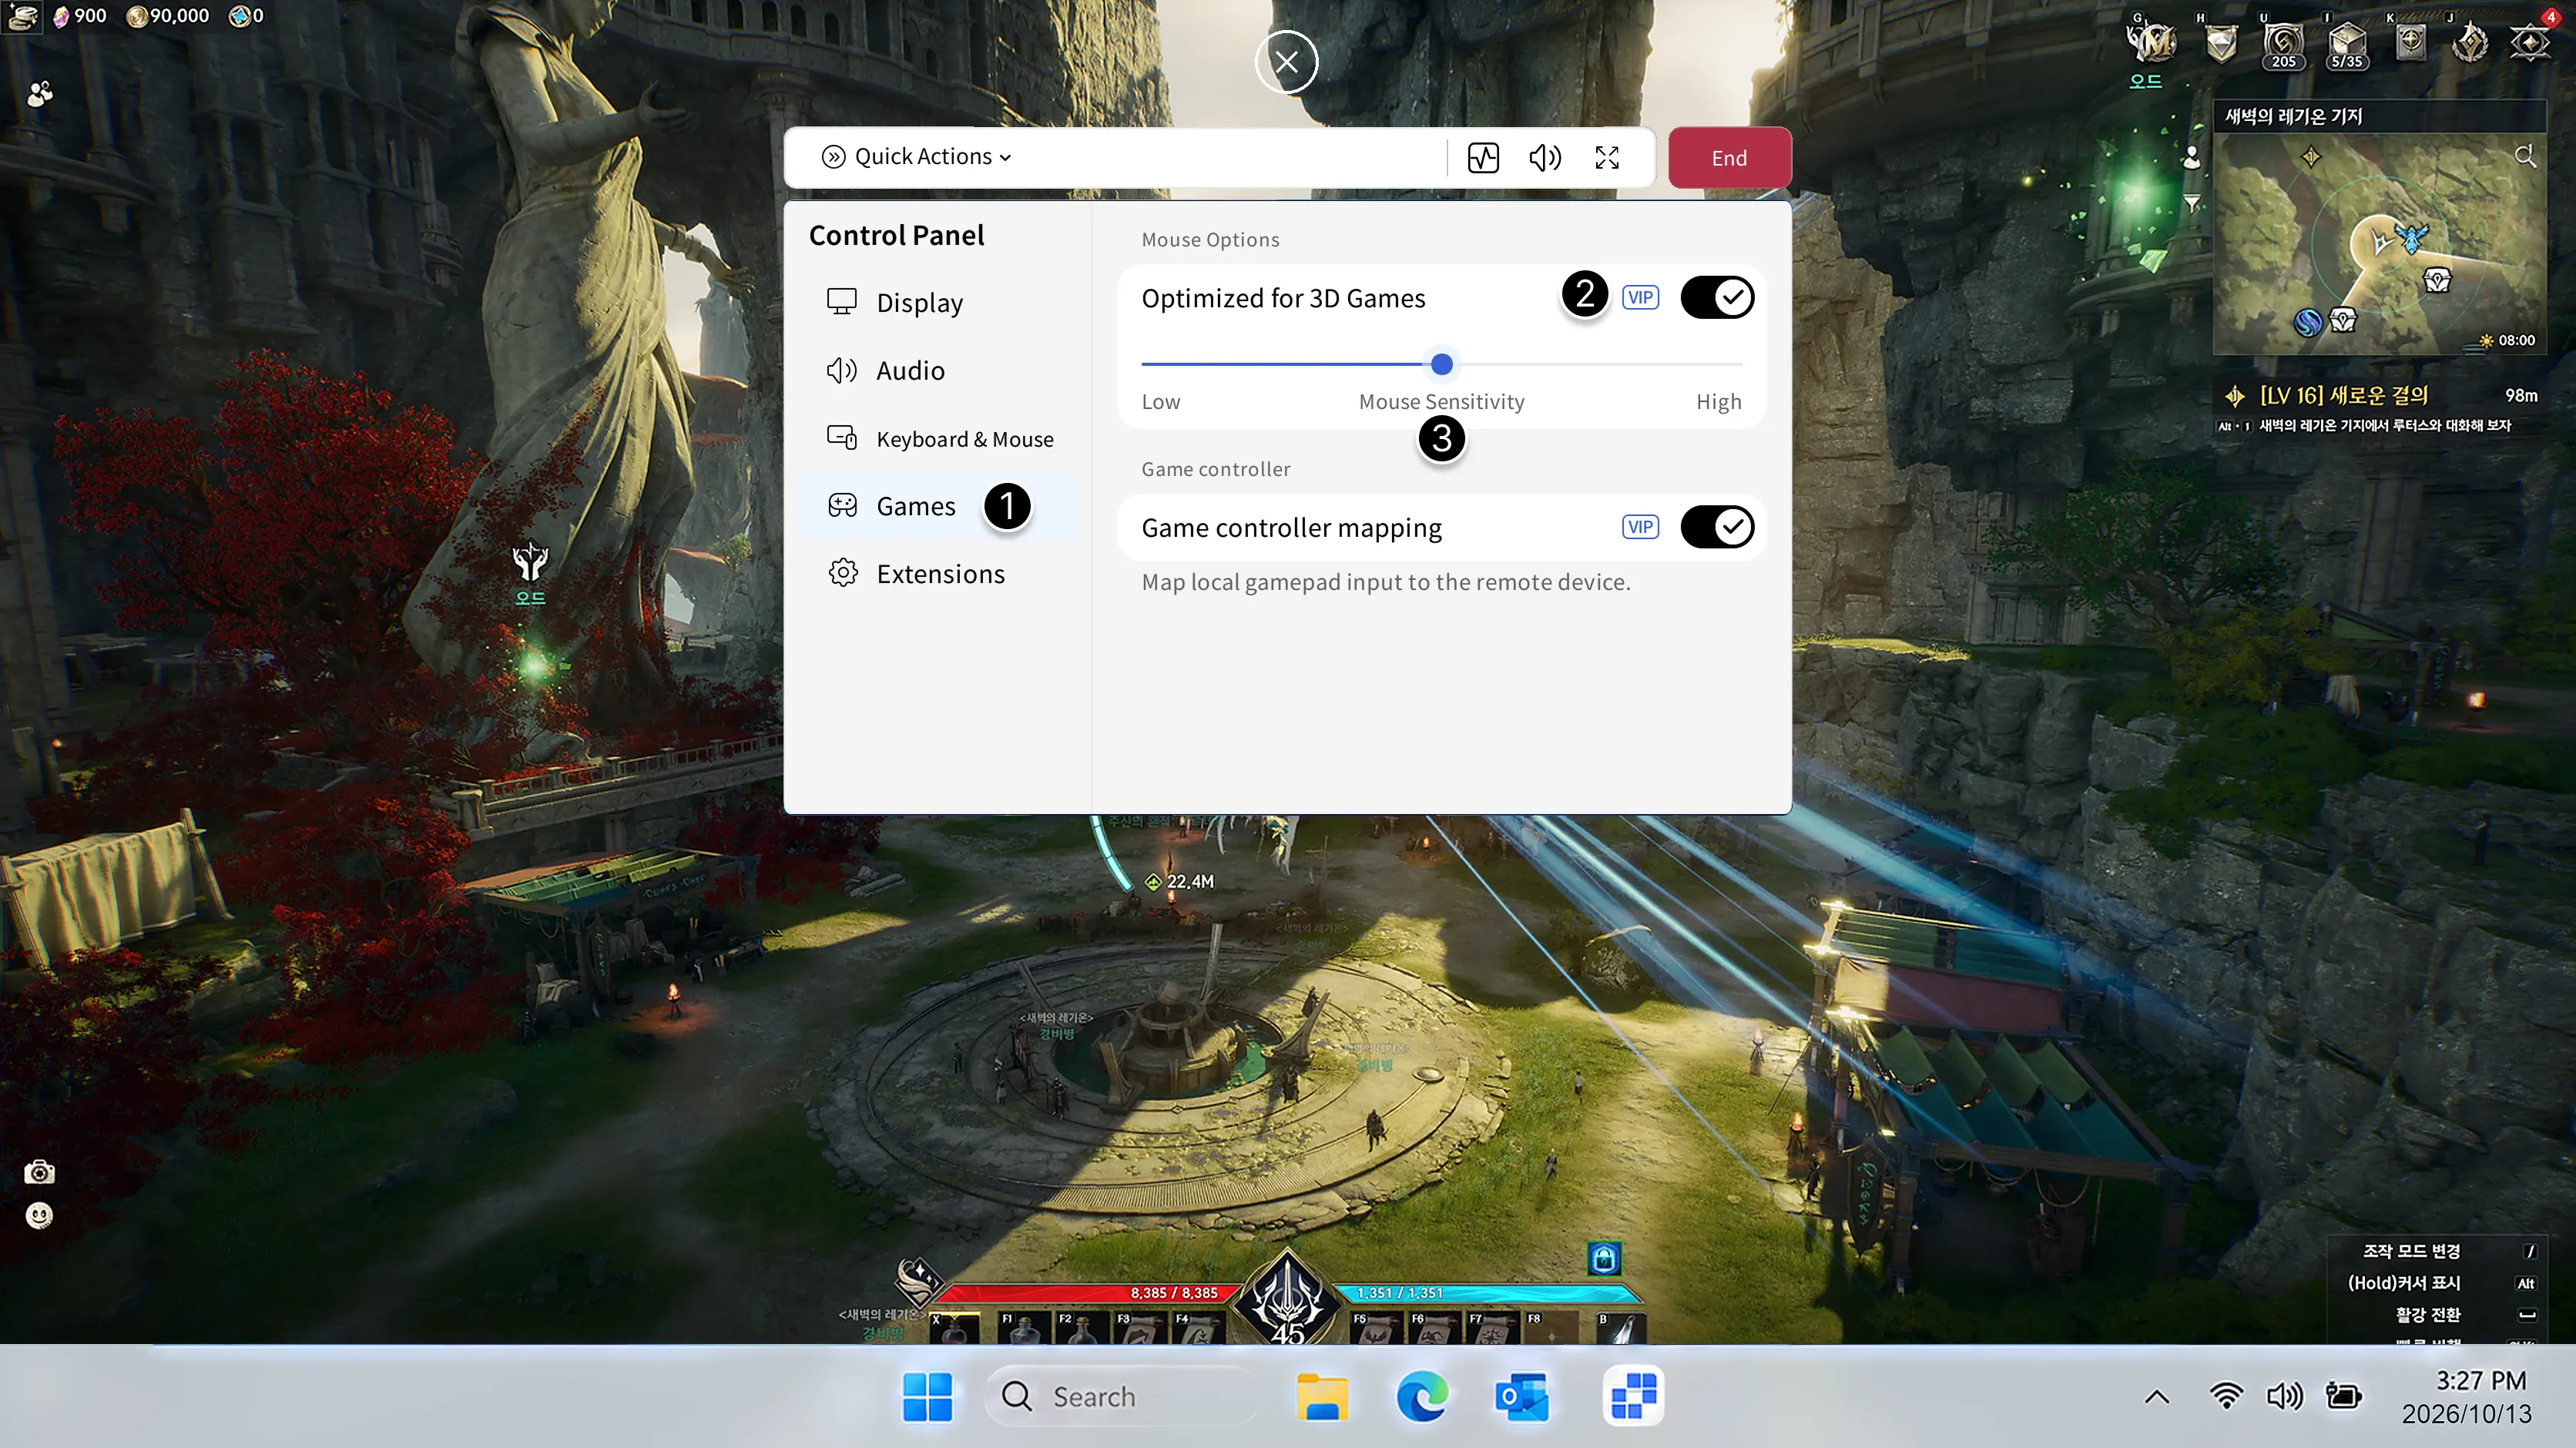The image size is (2576, 1448).
Task: Use the F3 scroll quick slot
Action: tap(1140, 1328)
